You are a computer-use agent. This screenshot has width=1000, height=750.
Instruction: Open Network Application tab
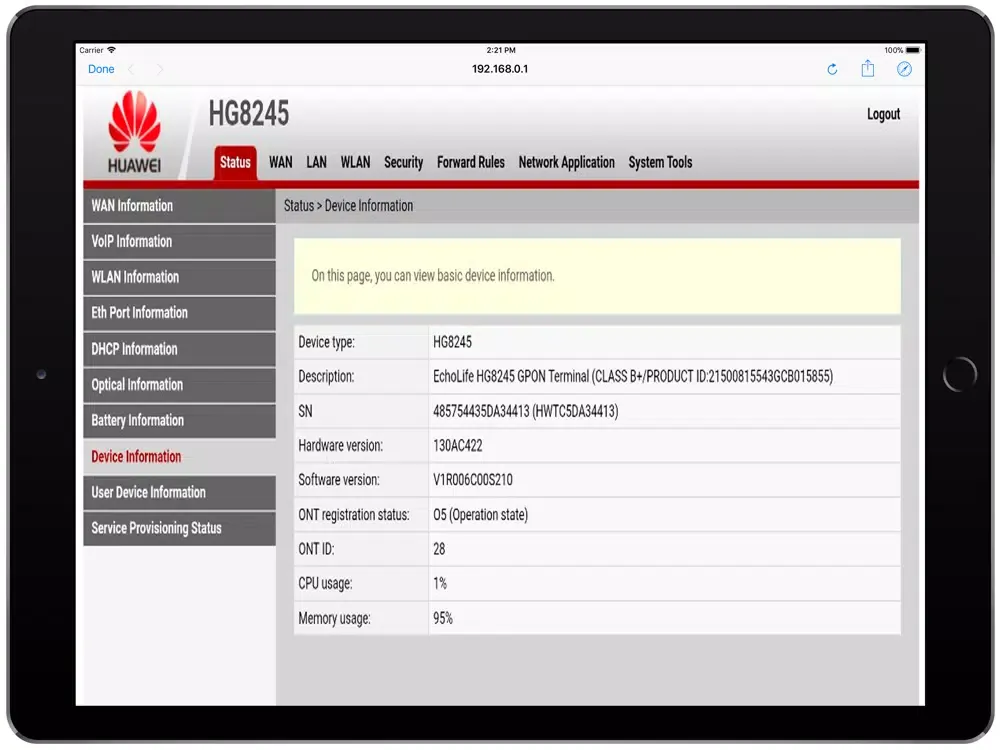tap(566, 162)
